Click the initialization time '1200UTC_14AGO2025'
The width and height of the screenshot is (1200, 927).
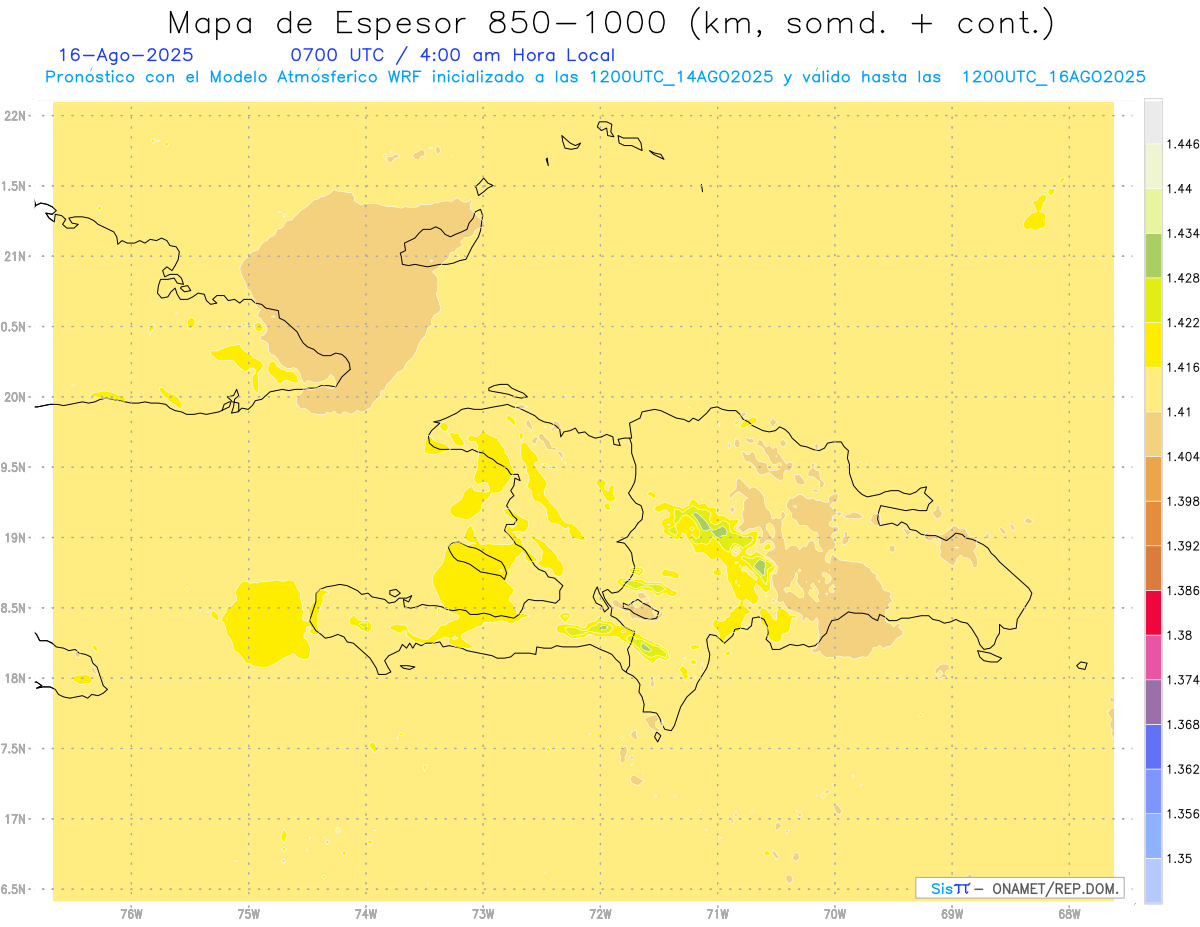tap(681, 78)
